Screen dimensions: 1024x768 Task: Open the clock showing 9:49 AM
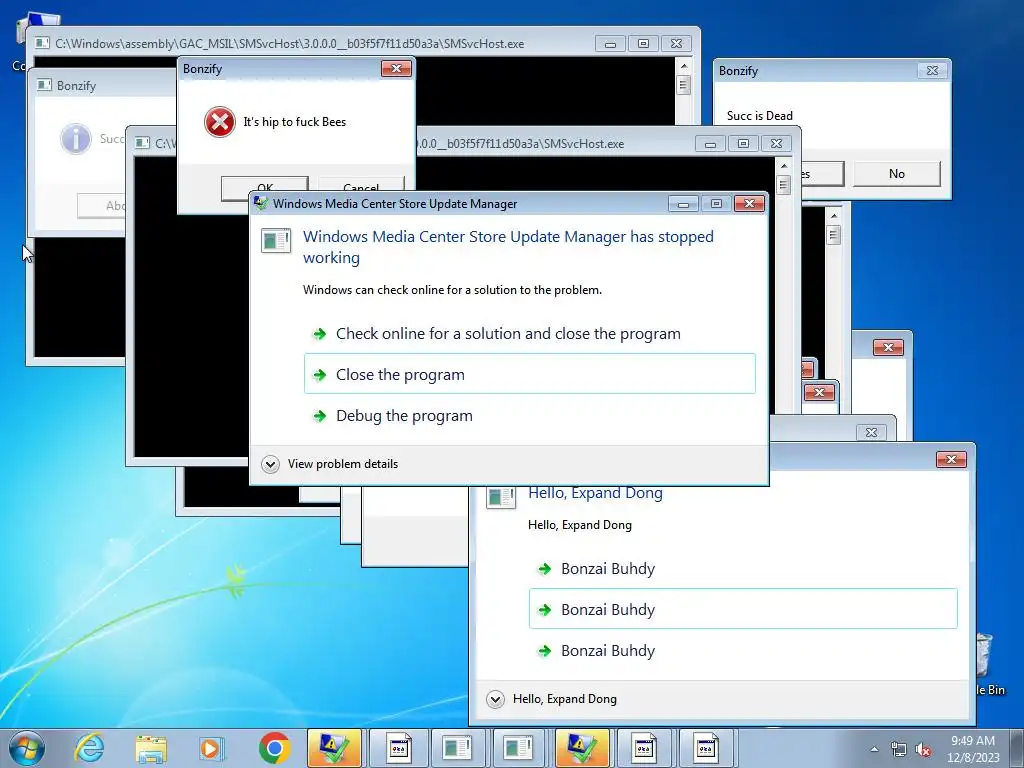(x=972, y=741)
